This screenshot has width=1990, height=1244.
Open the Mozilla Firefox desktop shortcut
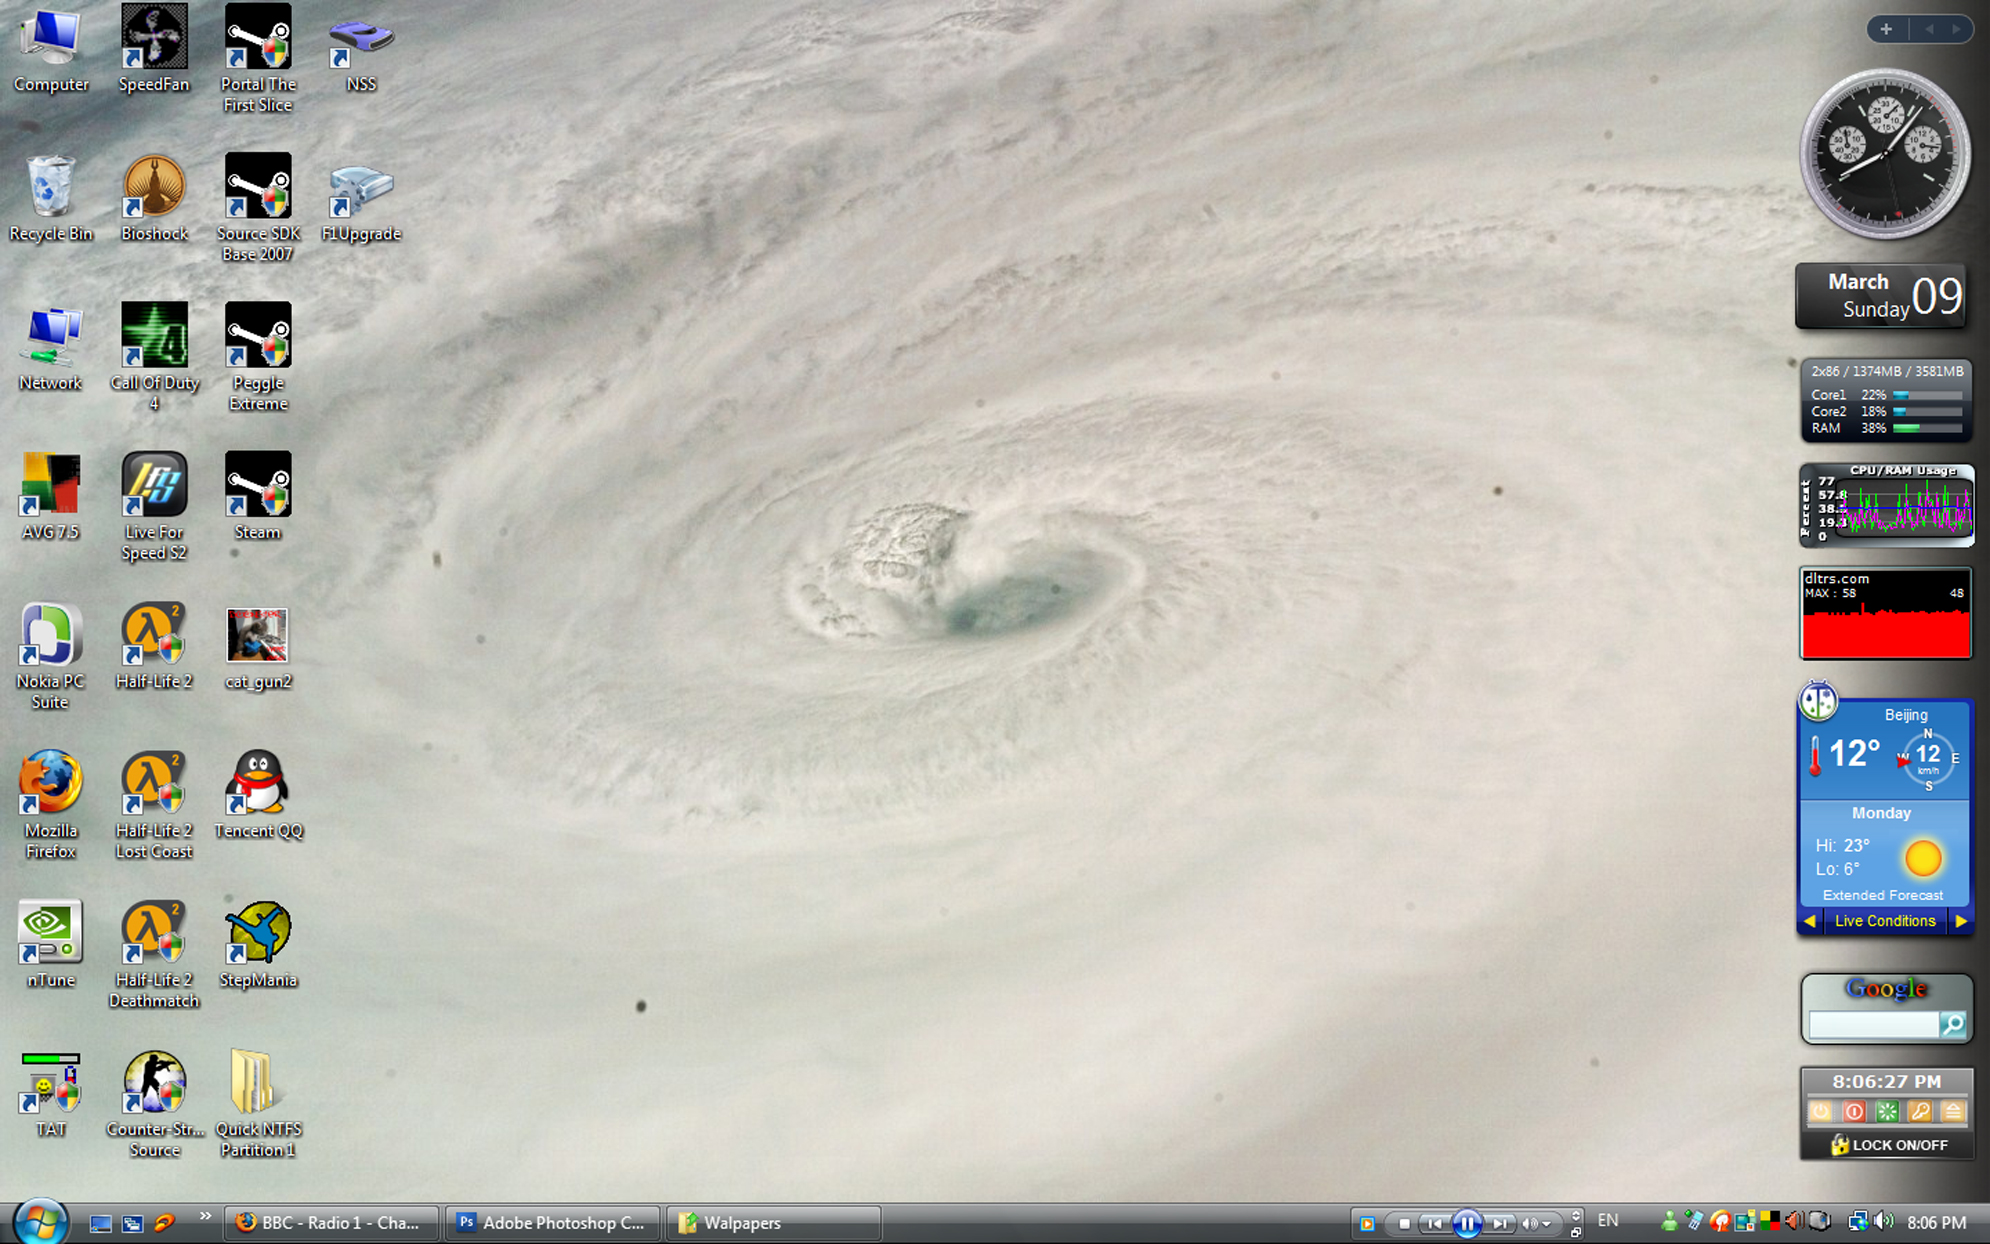[50, 783]
